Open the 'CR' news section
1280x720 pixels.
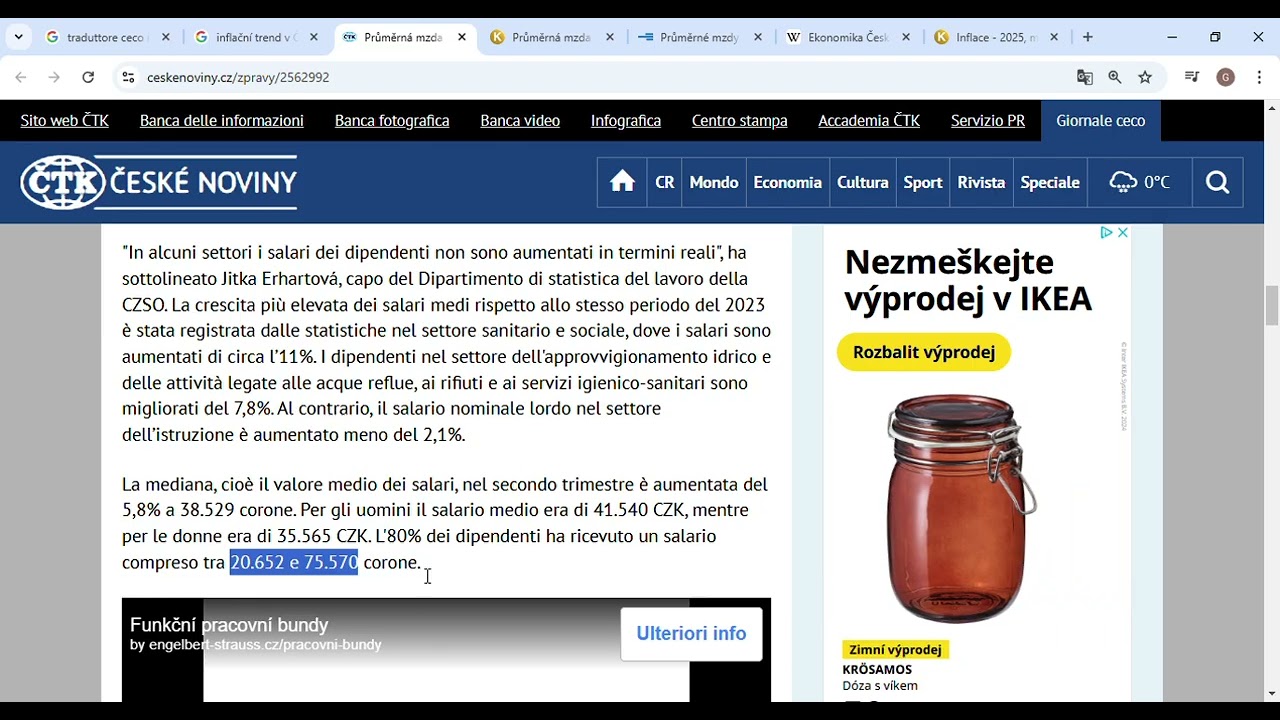(665, 182)
